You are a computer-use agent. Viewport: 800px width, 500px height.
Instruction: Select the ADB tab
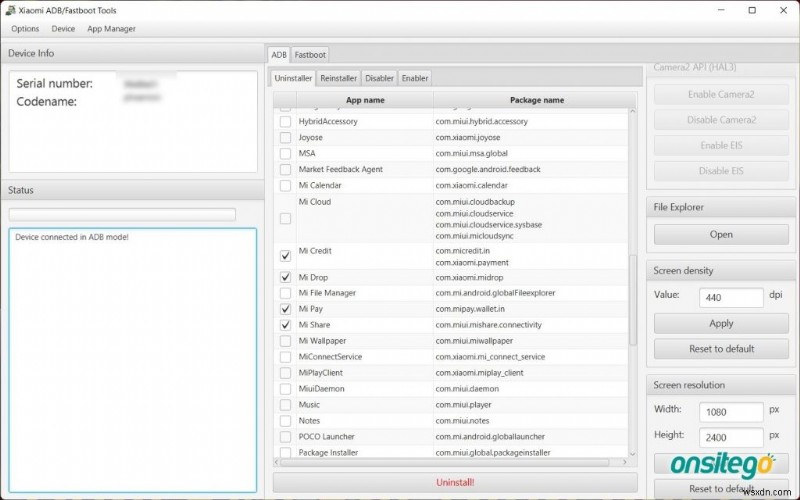279,55
